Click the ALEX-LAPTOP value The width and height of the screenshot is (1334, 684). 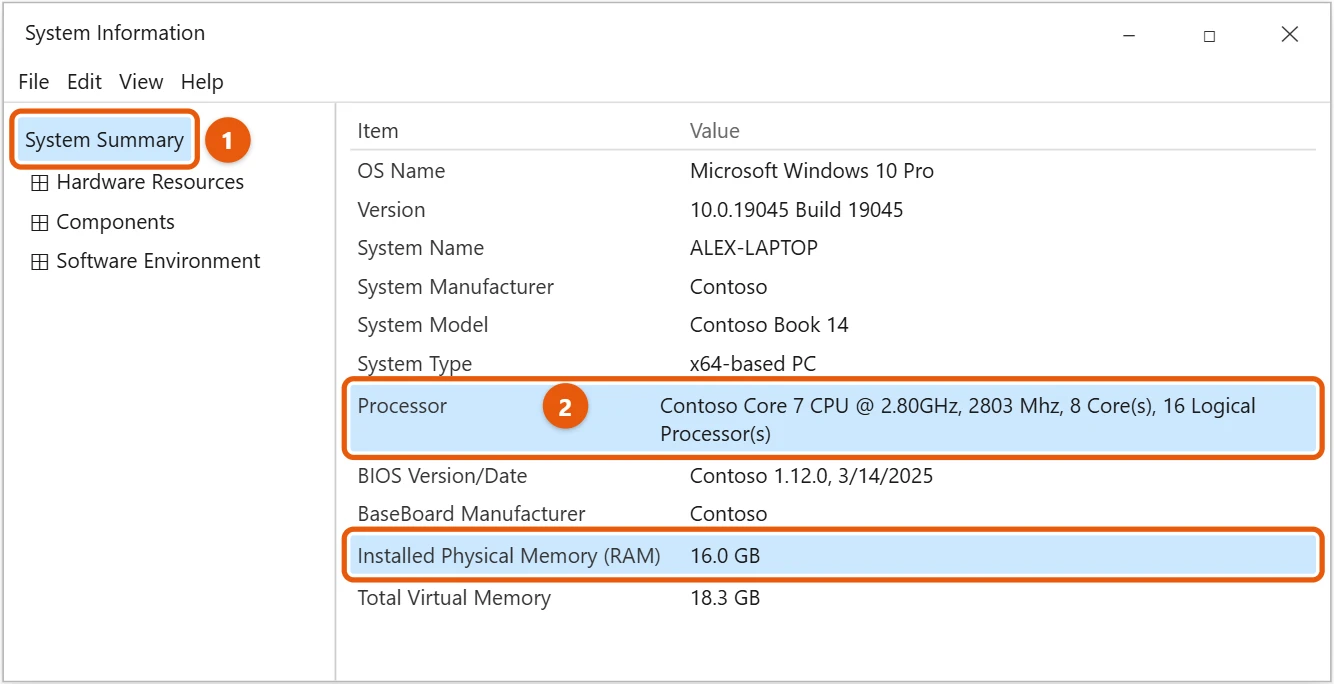click(754, 248)
